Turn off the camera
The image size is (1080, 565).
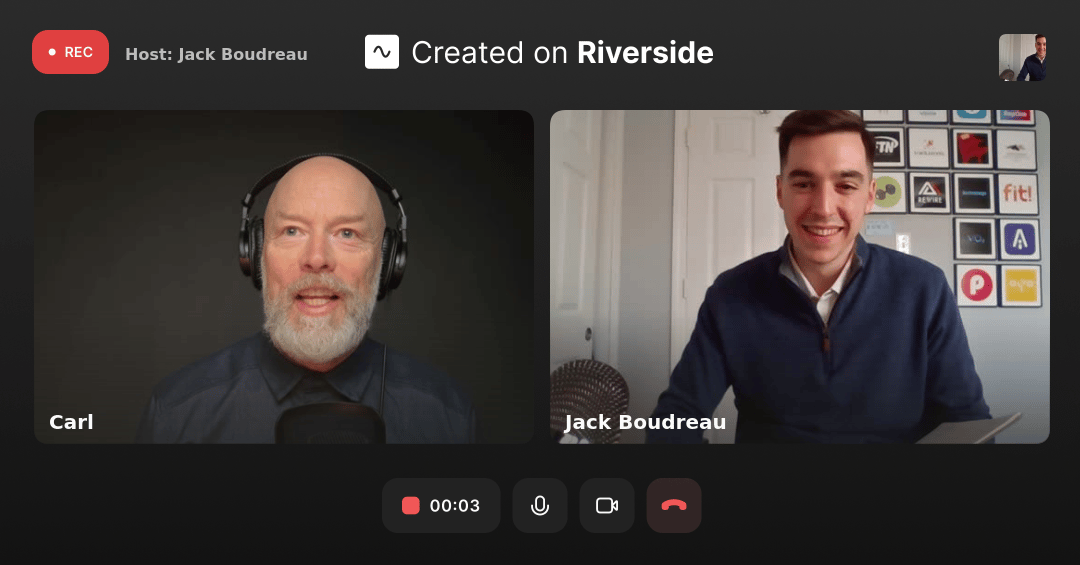607,506
